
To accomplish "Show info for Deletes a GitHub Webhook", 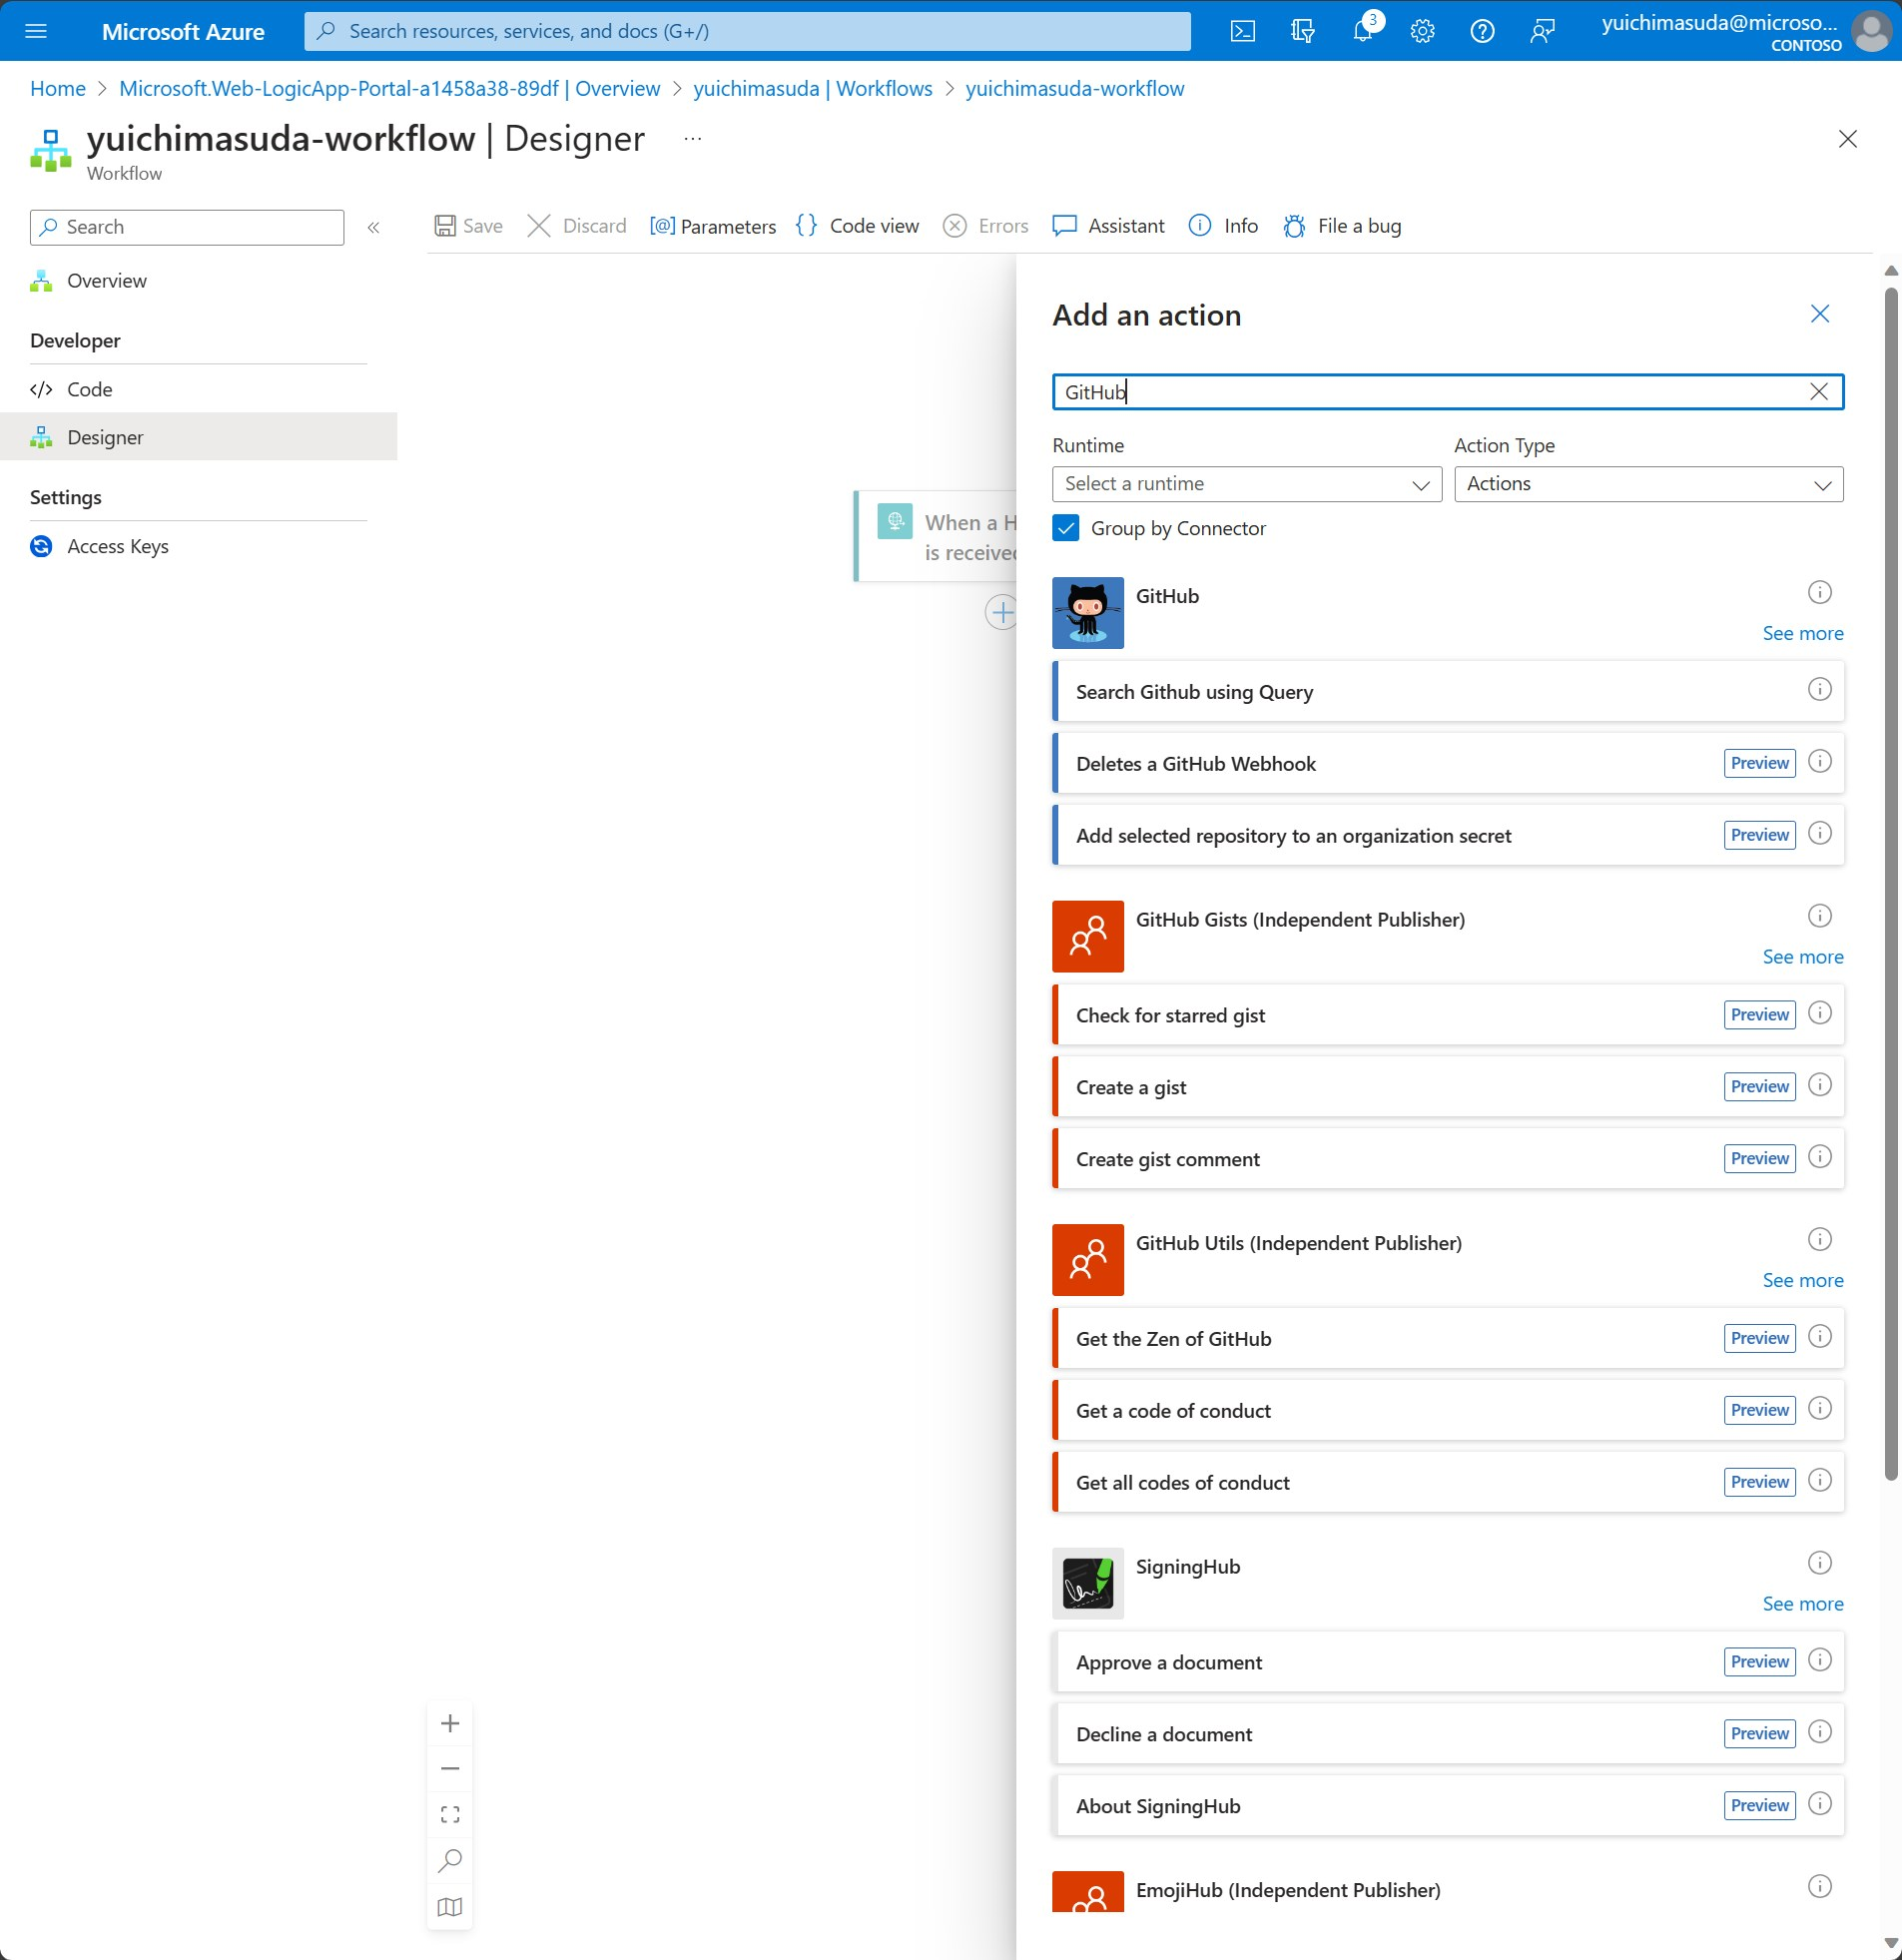I will 1819,762.
